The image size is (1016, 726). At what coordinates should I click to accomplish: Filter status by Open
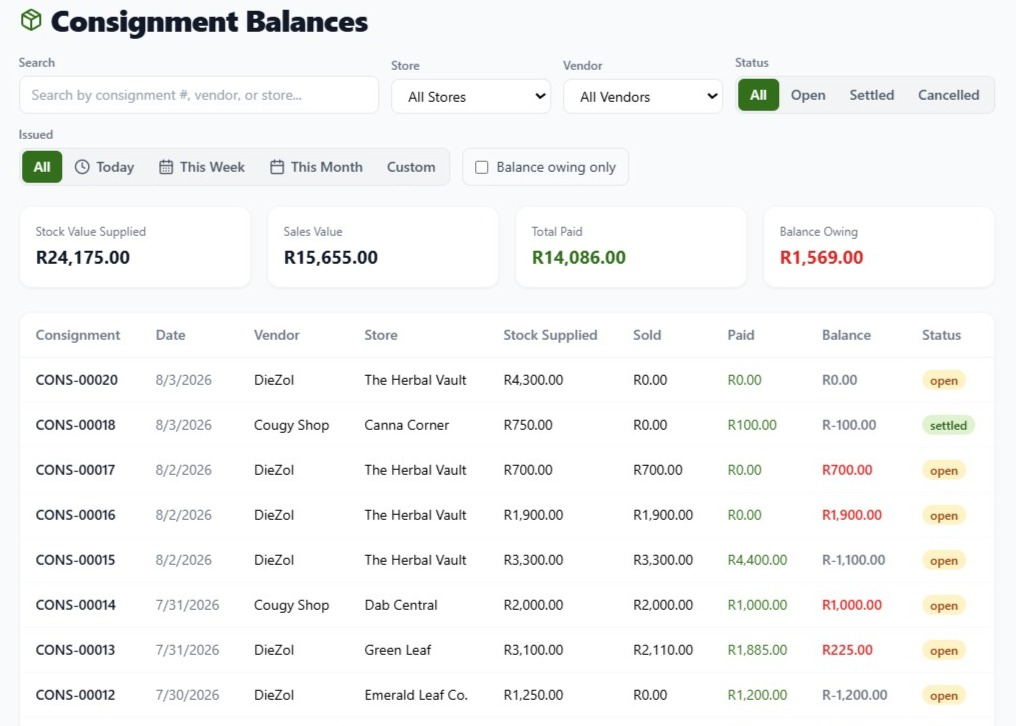[808, 95]
